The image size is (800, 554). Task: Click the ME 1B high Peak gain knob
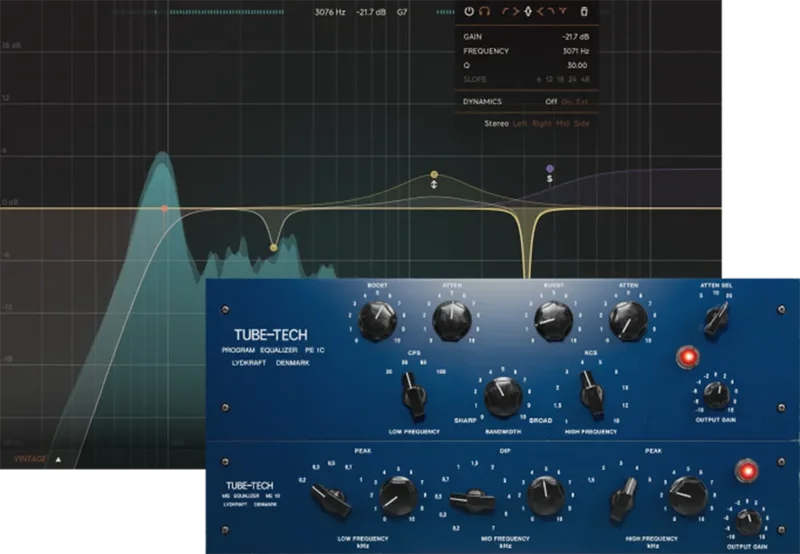pyautogui.click(x=688, y=496)
